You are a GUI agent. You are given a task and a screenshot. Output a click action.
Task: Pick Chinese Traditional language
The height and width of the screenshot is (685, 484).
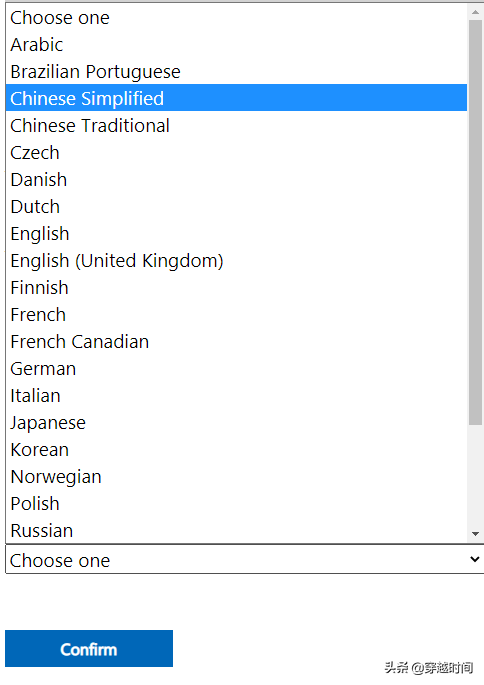(236, 125)
